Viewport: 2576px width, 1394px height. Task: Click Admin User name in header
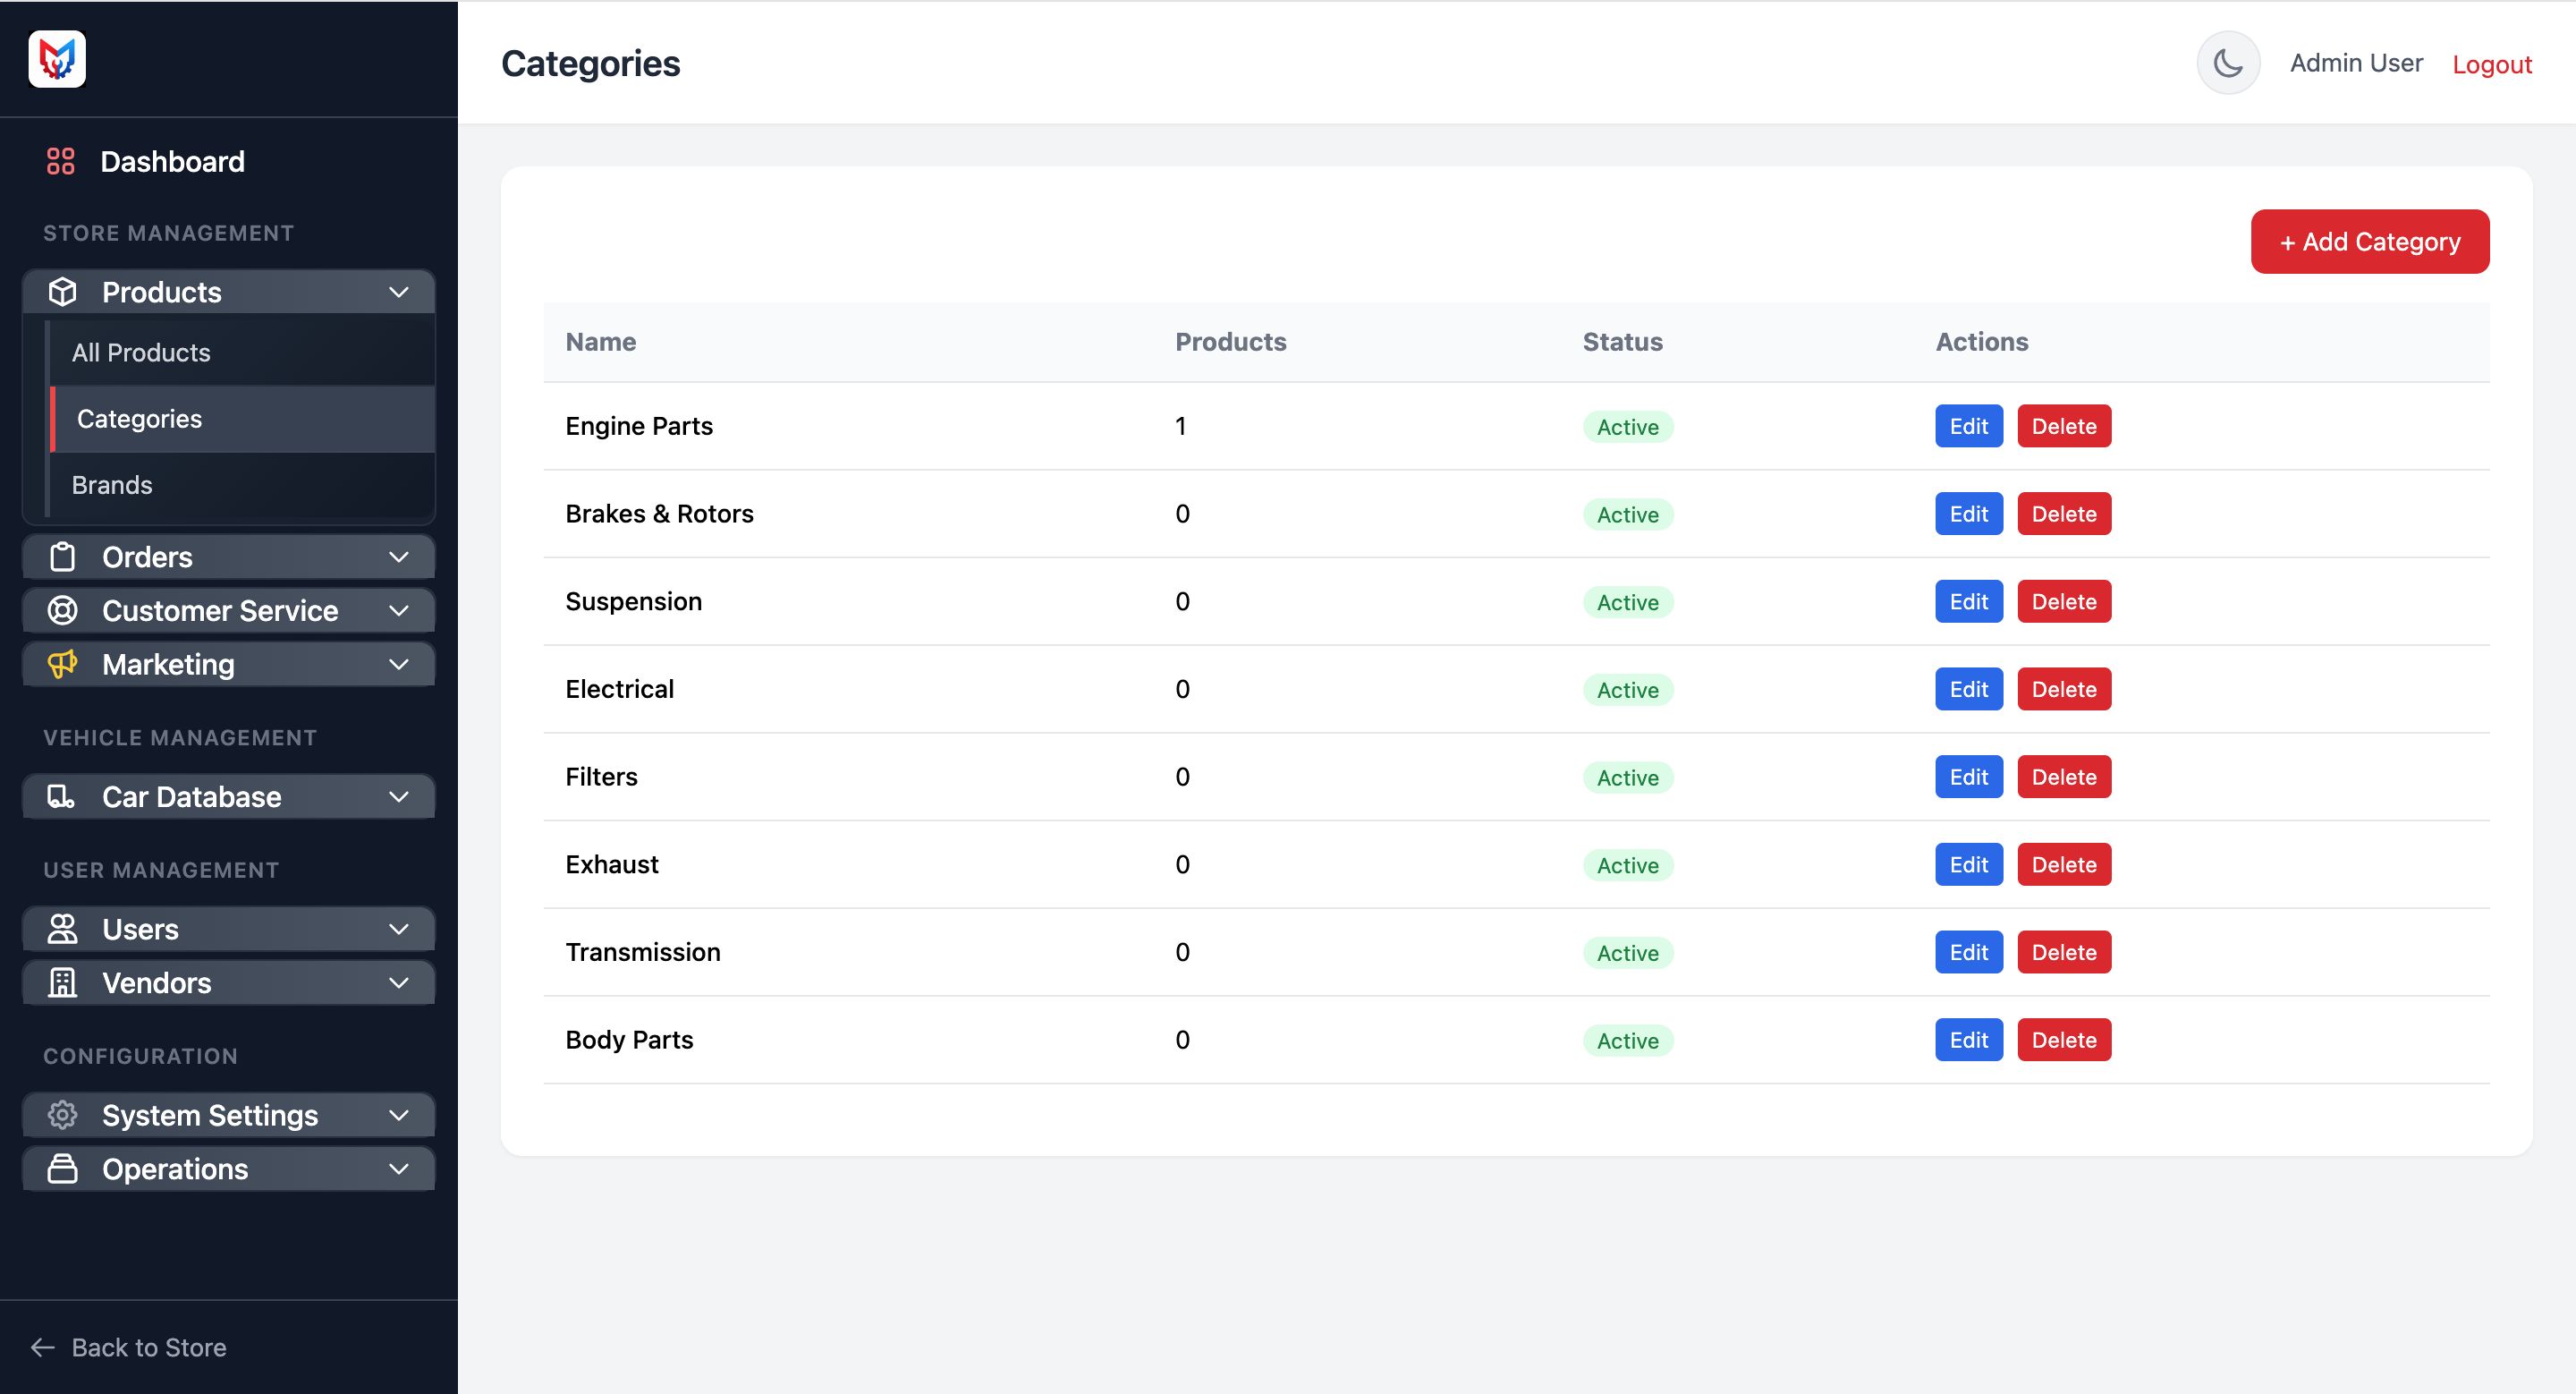point(2356,63)
